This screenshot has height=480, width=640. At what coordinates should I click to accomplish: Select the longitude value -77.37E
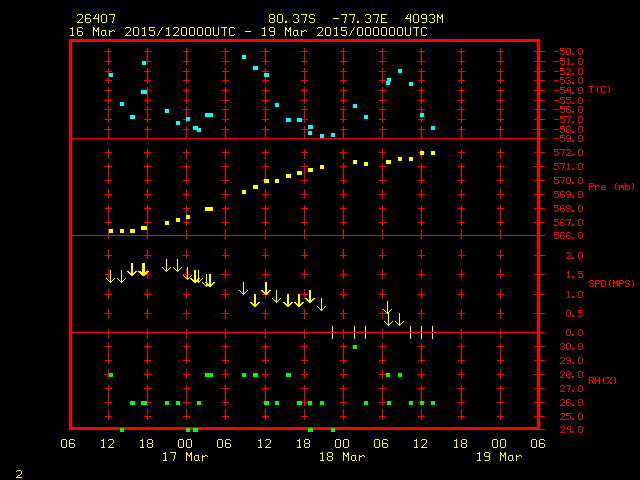click(360, 19)
